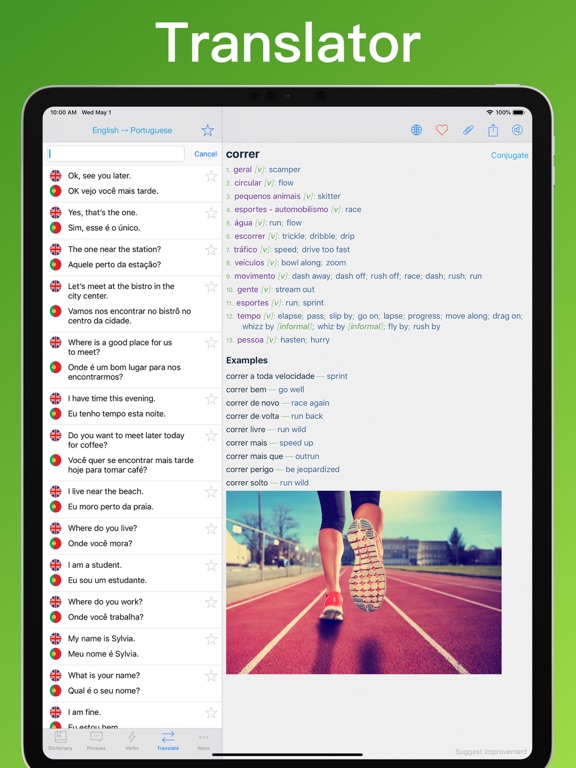Tap Cancel next to search field
Viewport: 576px width, 768px height.
click(205, 154)
